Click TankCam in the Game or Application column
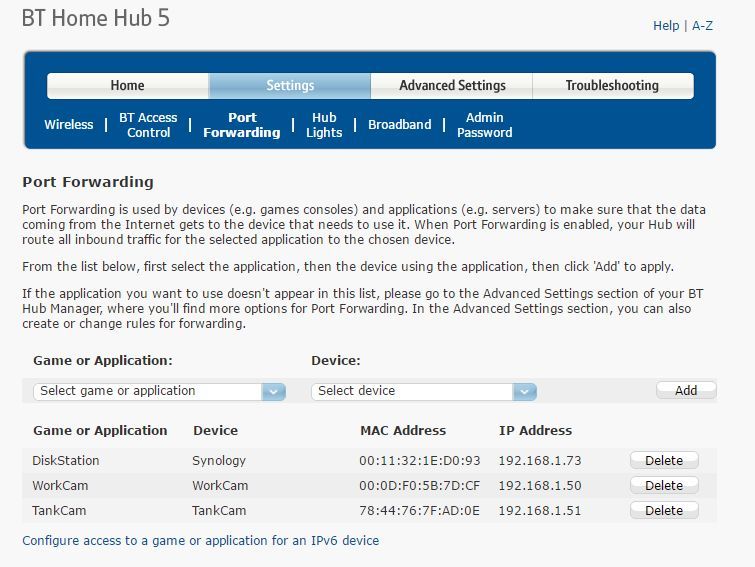755x567 pixels. tap(59, 511)
